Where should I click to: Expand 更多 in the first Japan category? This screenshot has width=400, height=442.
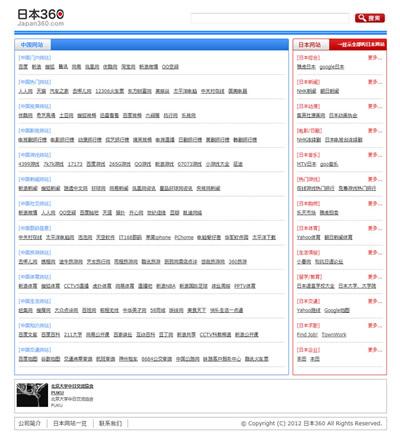coord(375,58)
